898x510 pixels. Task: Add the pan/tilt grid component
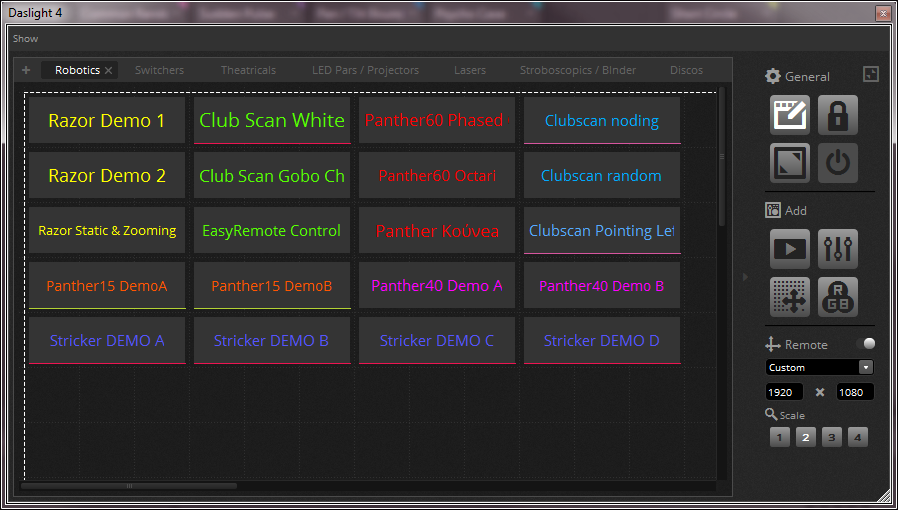pos(790,297)
